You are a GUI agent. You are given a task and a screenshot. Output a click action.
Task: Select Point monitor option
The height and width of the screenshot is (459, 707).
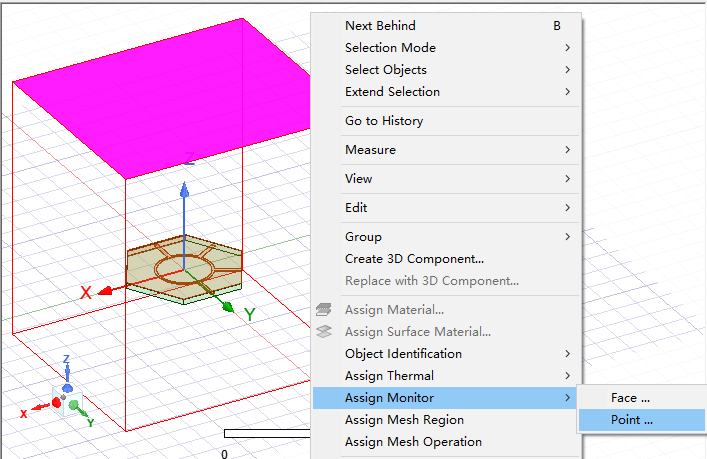(632, 420)
